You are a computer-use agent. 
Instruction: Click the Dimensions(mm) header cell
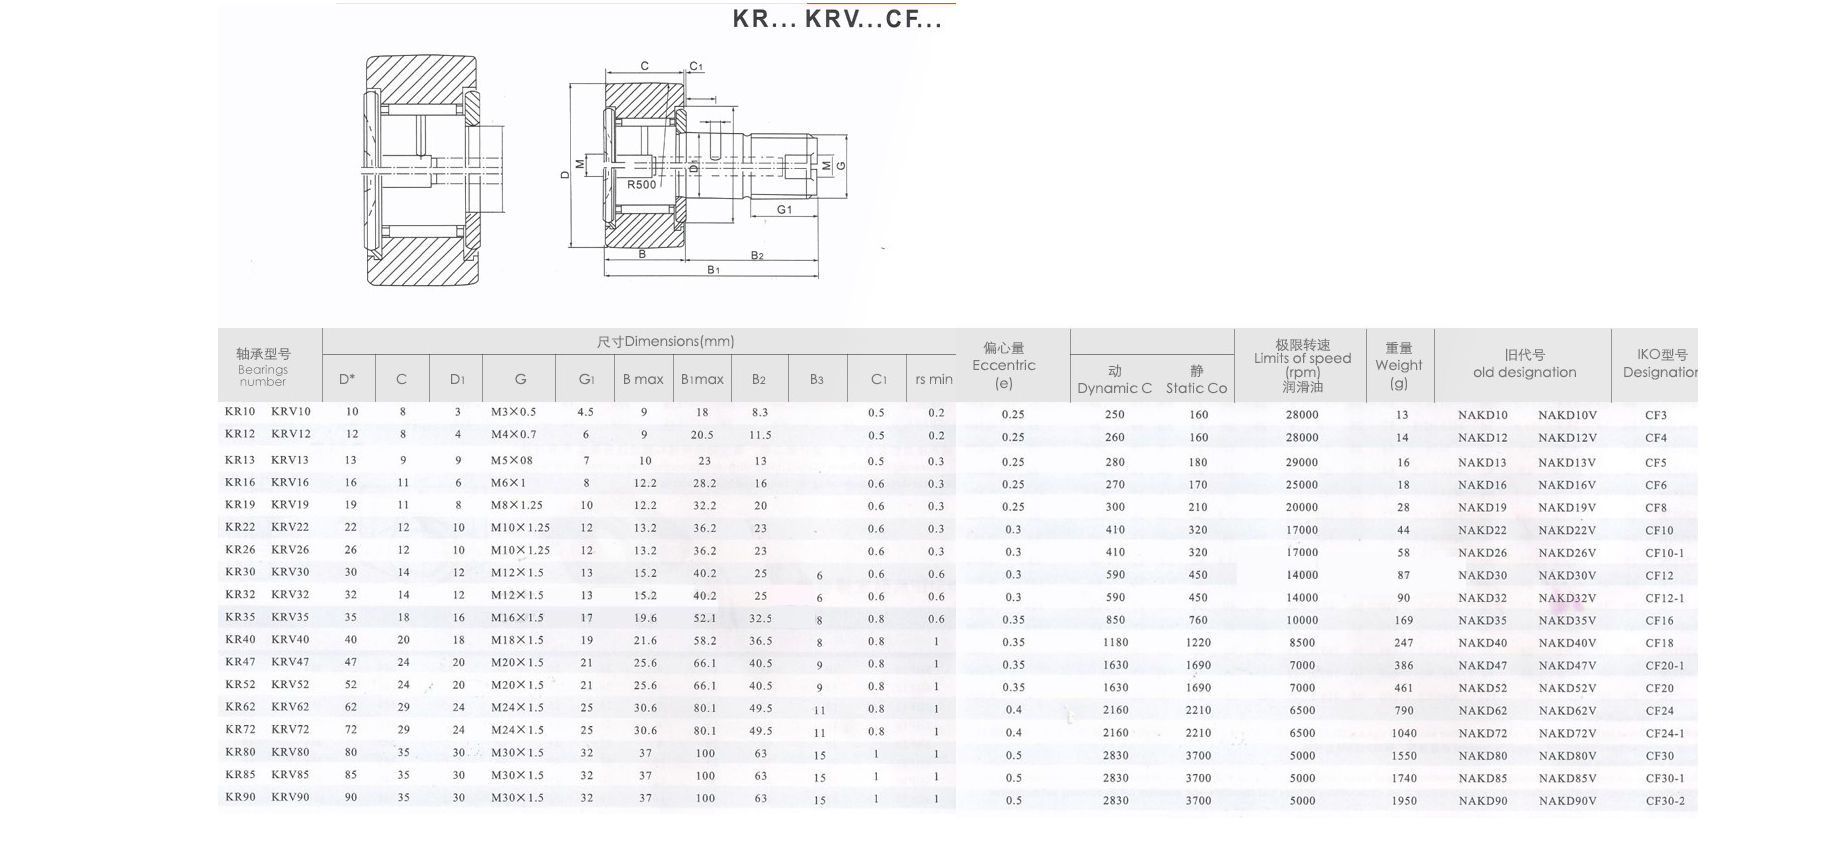pos(665,342)
